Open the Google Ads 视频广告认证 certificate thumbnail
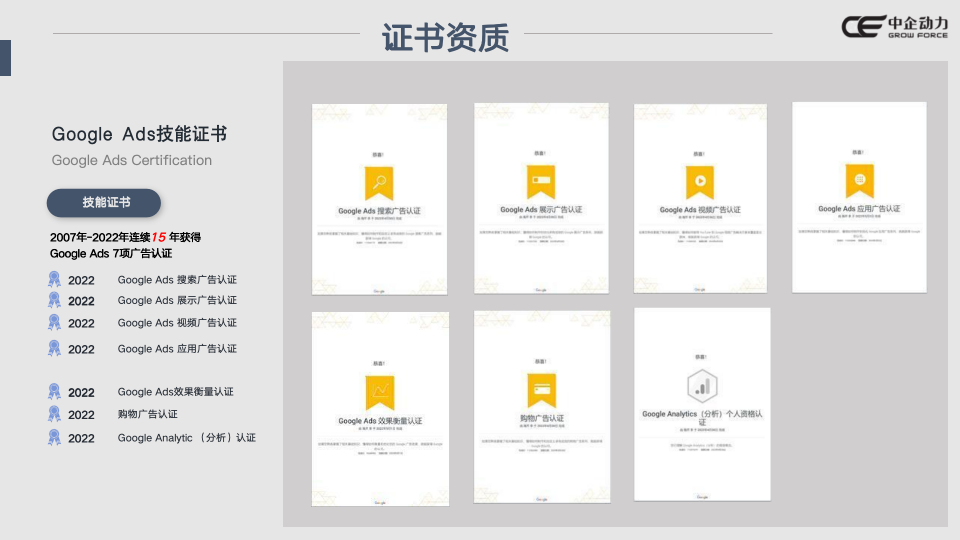The image size is (960, 540). pos(700,198)
